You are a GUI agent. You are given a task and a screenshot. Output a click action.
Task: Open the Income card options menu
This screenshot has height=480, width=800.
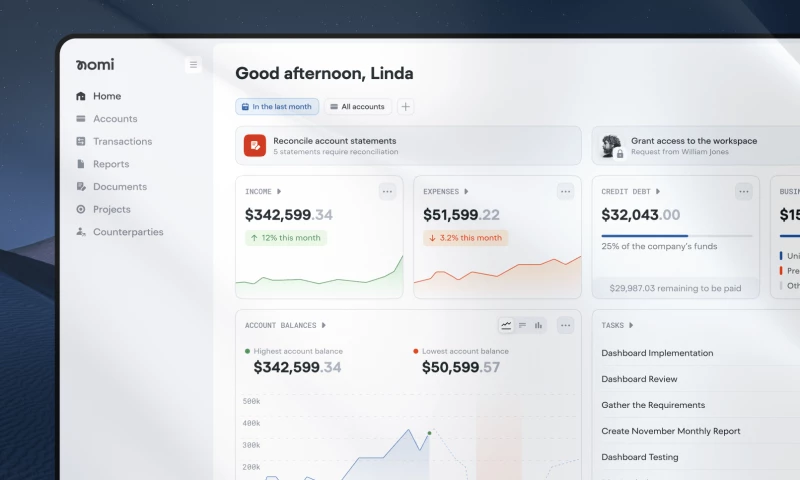387,192
